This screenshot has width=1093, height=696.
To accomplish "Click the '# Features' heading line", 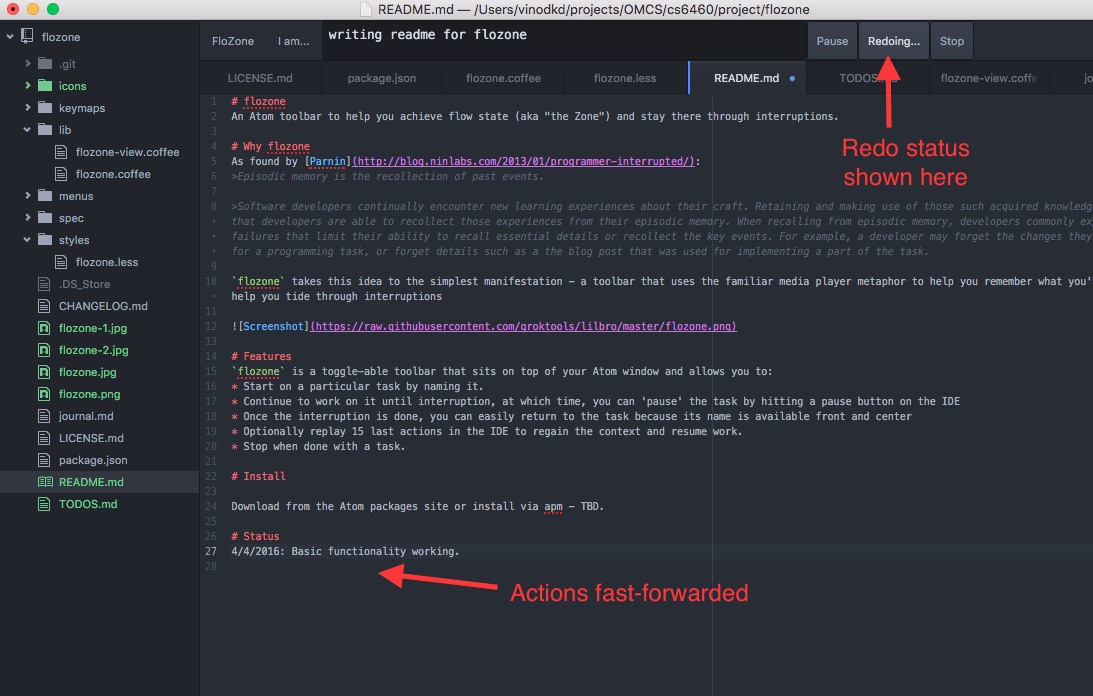I will 261,356.
